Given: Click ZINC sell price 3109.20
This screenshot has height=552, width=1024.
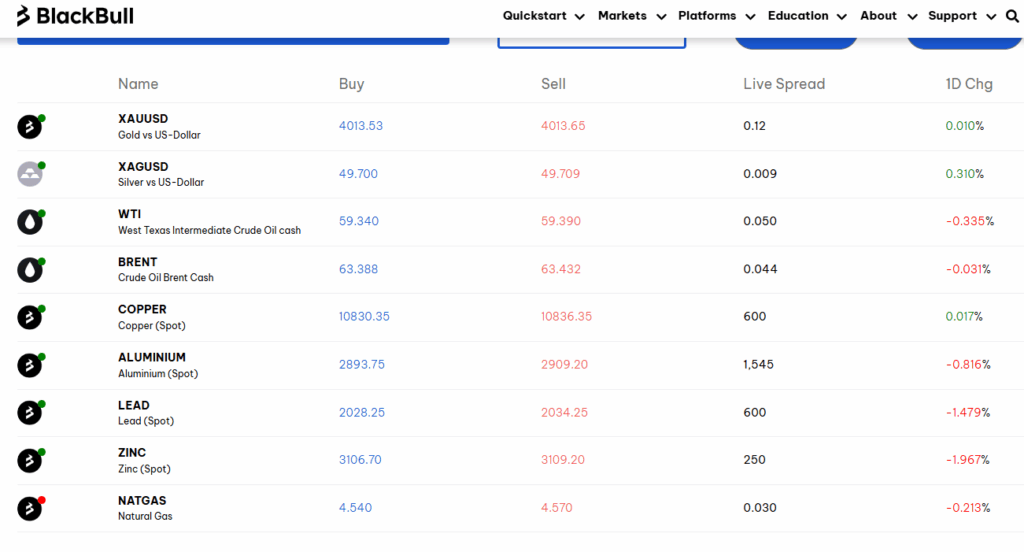Looking at the screenshot, I should point(563,460).
